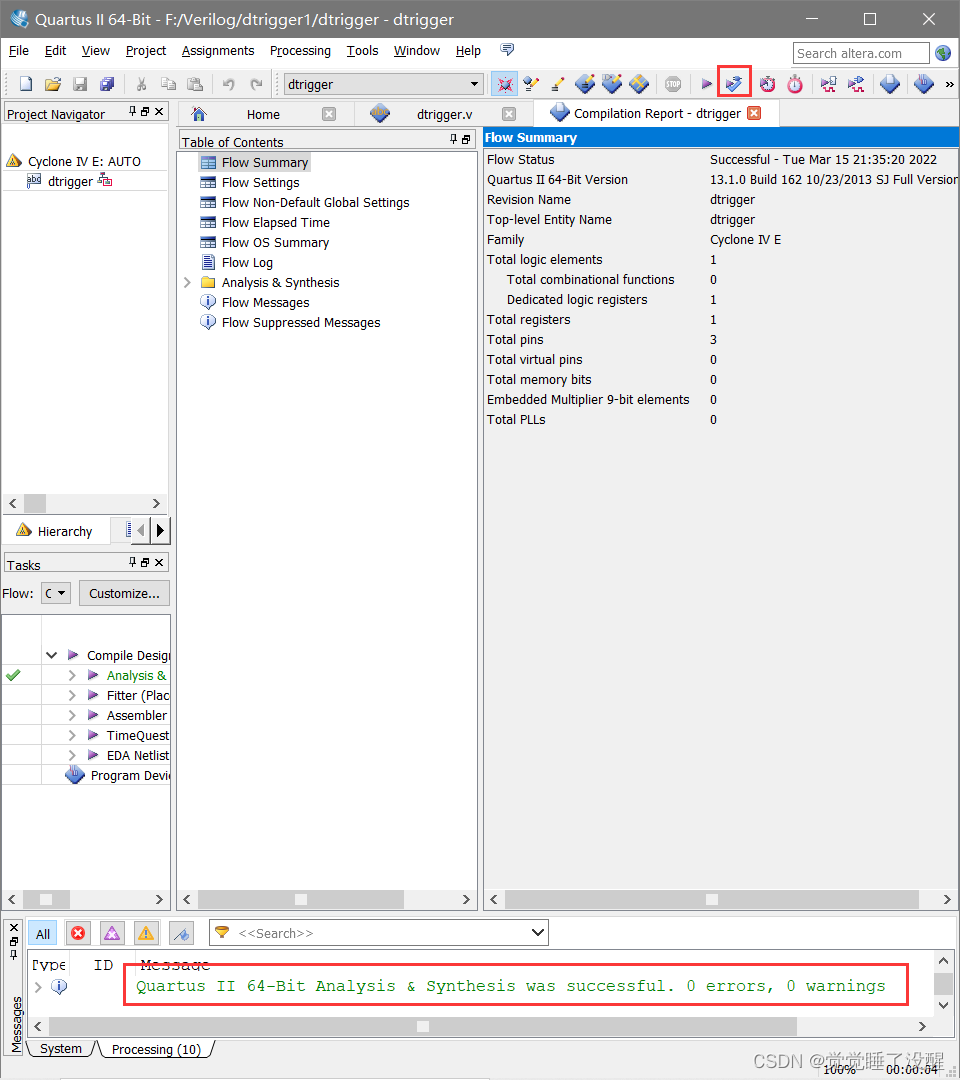Redo the action from the toolbar

[256, 84]
